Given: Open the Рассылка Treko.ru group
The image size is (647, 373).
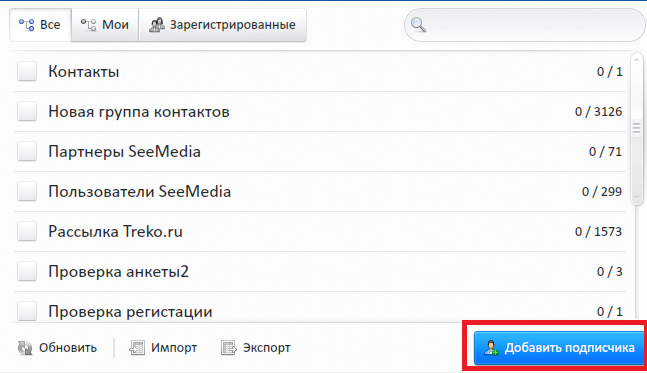Looking at the screenshot, I should point(116,231).
